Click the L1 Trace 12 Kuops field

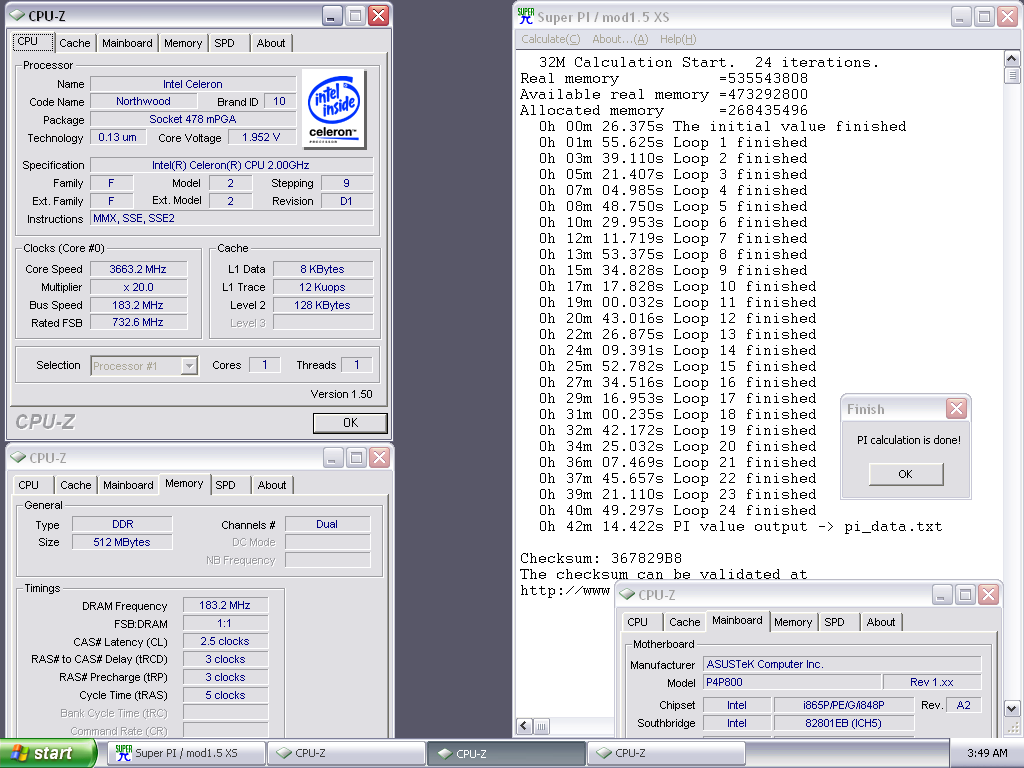click(323, 287)
